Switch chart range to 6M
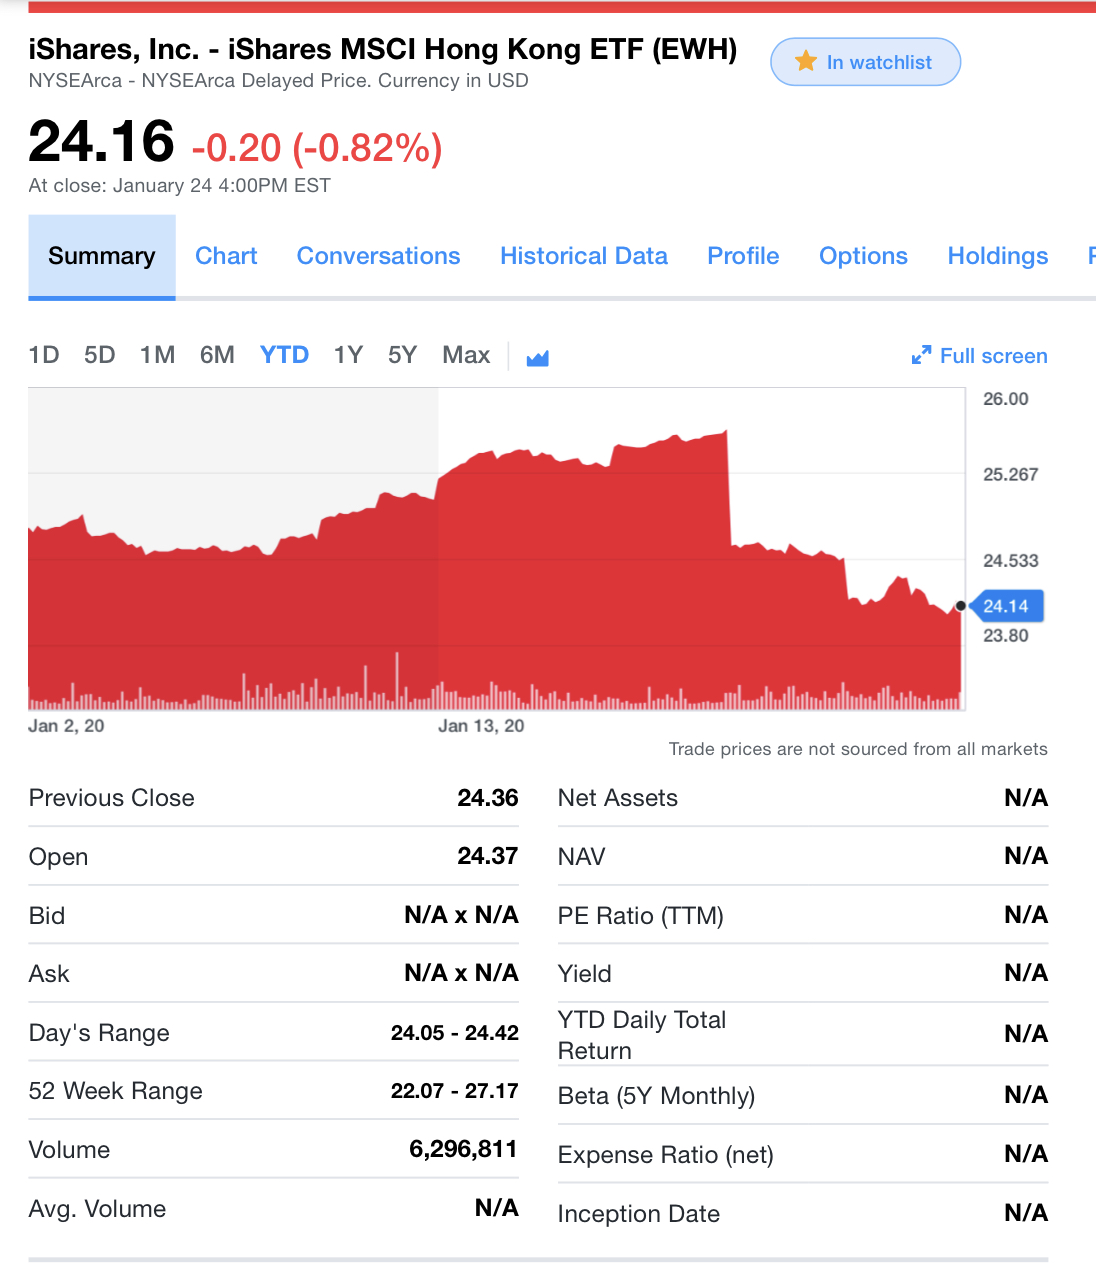Screen dimensions: 1096x1263 pos(217,355)
